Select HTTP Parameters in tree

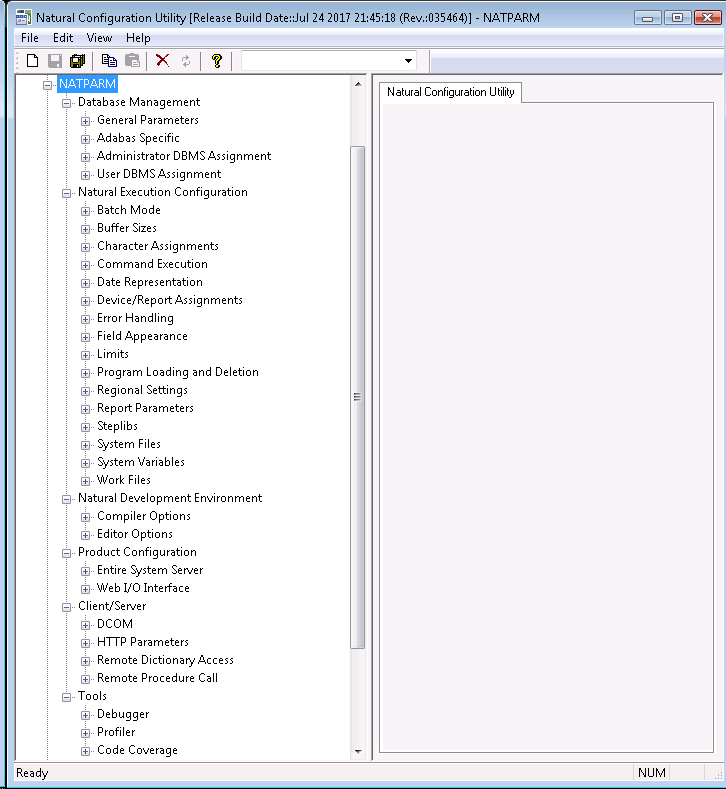[x=143, y=642]
